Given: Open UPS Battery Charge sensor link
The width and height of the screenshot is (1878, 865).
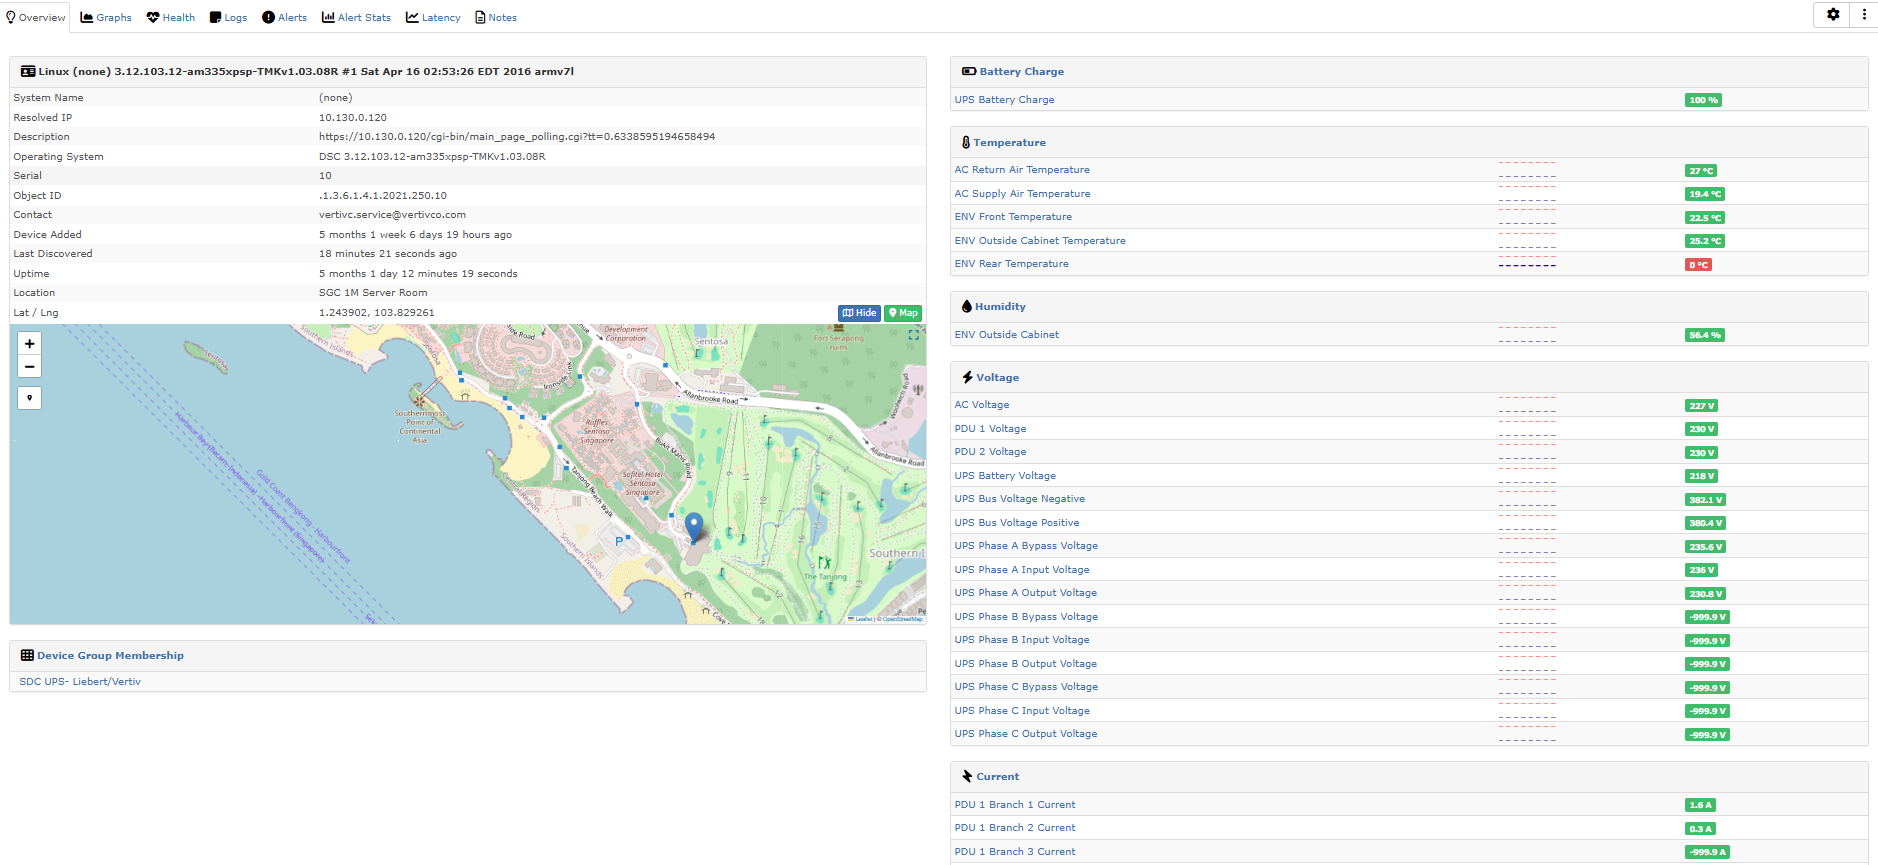Looking at the screenshot, I should tap(1004, 100).
